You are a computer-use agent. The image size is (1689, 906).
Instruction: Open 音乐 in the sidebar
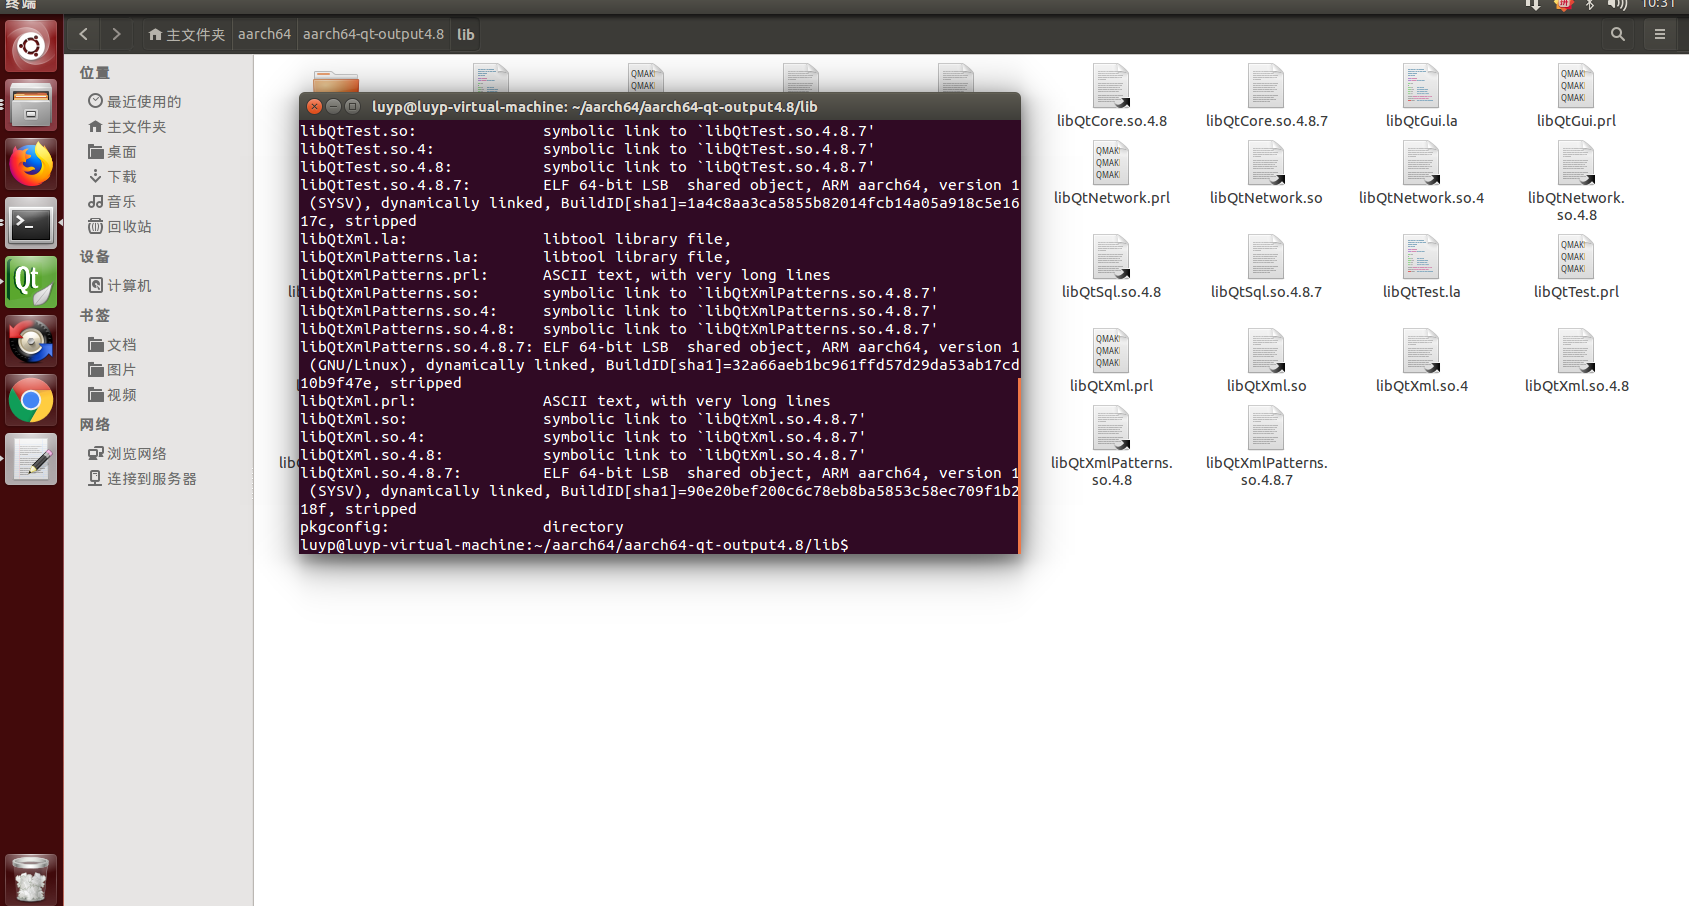[113, 201]
